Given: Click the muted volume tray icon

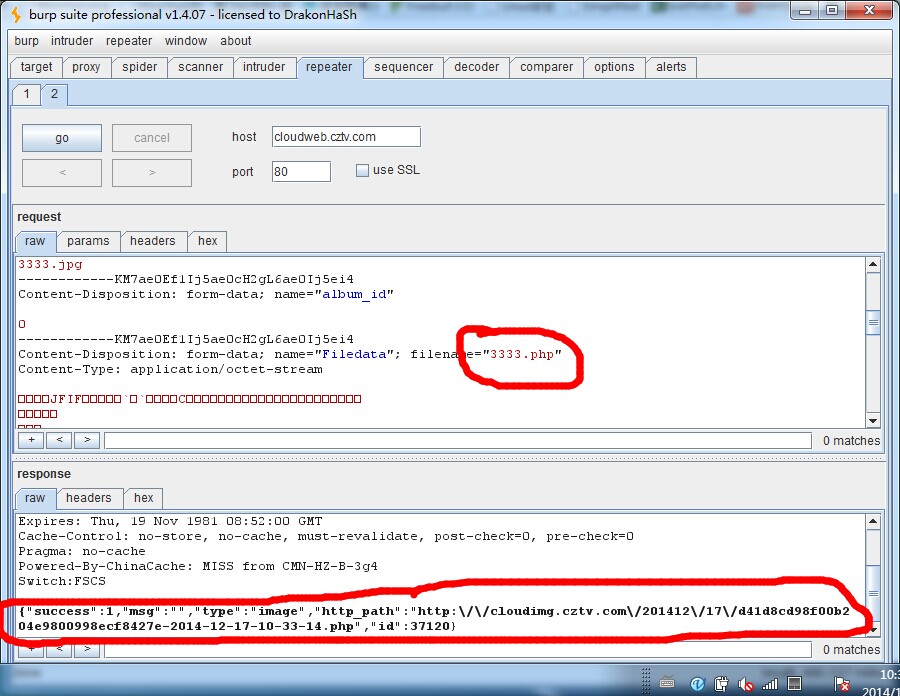Looking at the screenshot, I should tap(746, 684).
